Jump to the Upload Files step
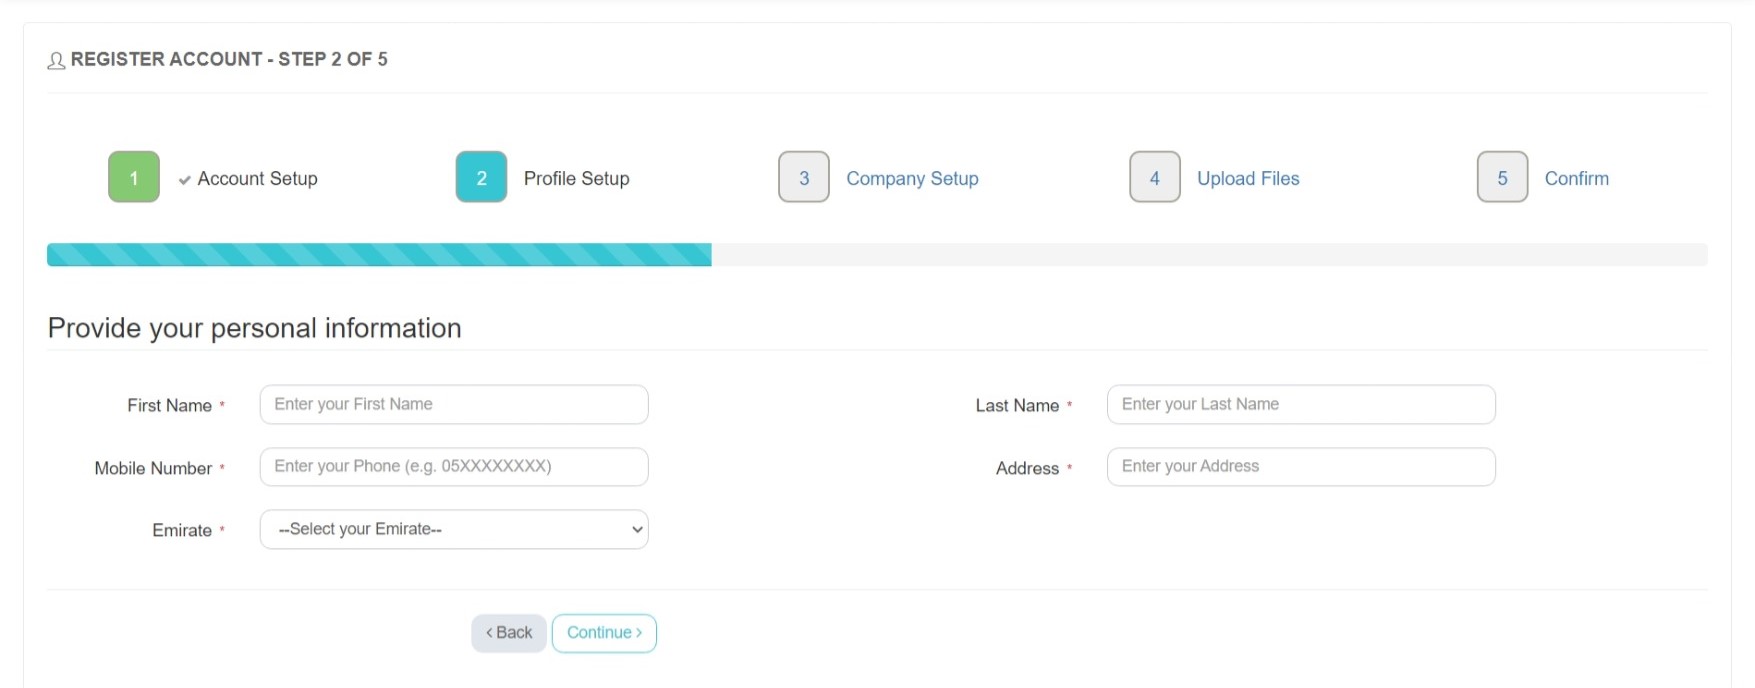Viewport: 1755px width, 688px height. tap(1248, 178)
